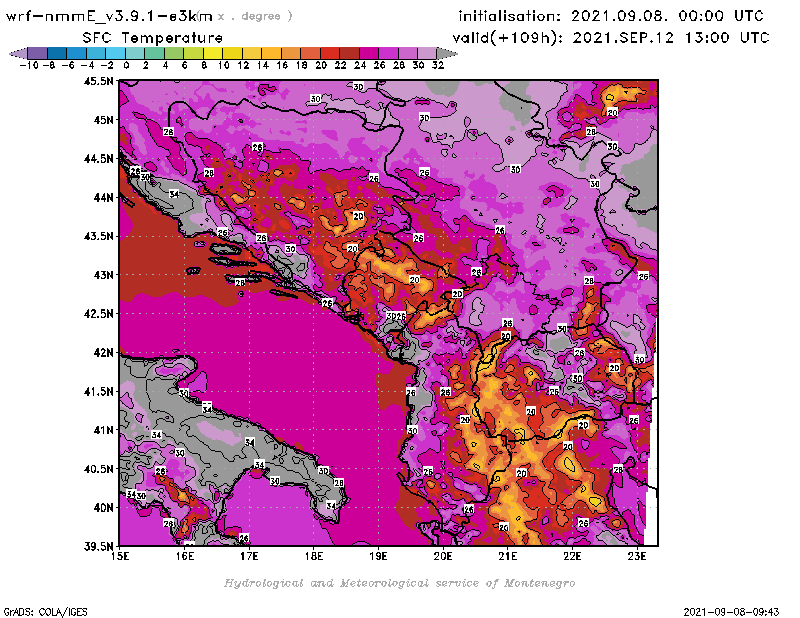Image resolution: width=800 pixels, height=618 pixels.
Task: Click the 0 legend tick value
Action: click(x=127, y=65)
